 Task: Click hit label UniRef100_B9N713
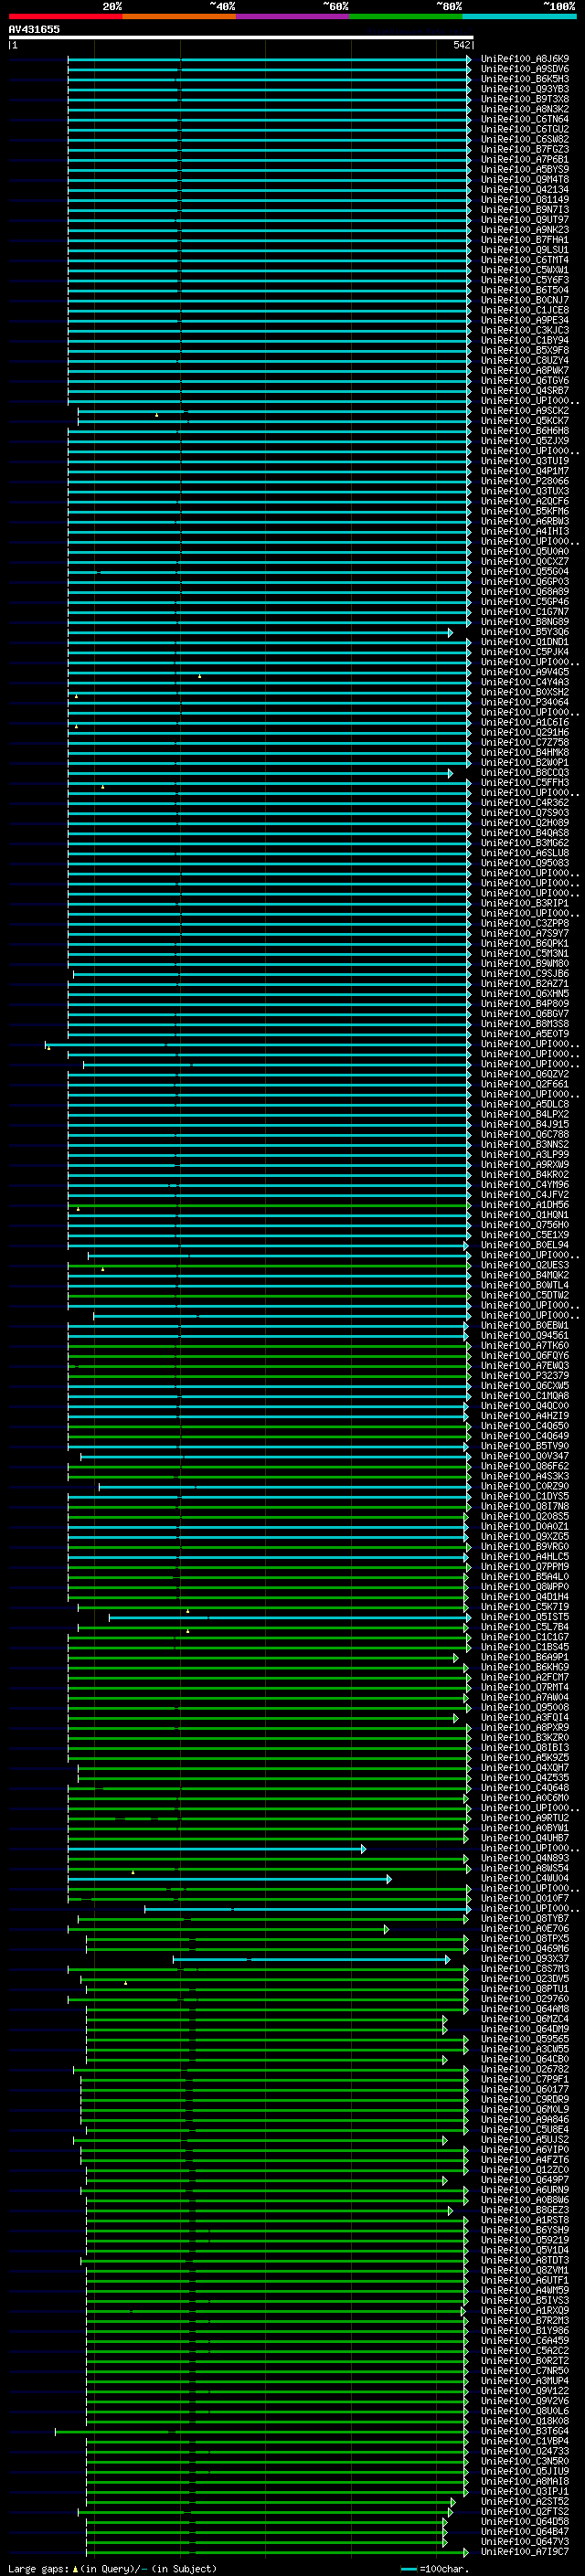click(x=525, y=210)
